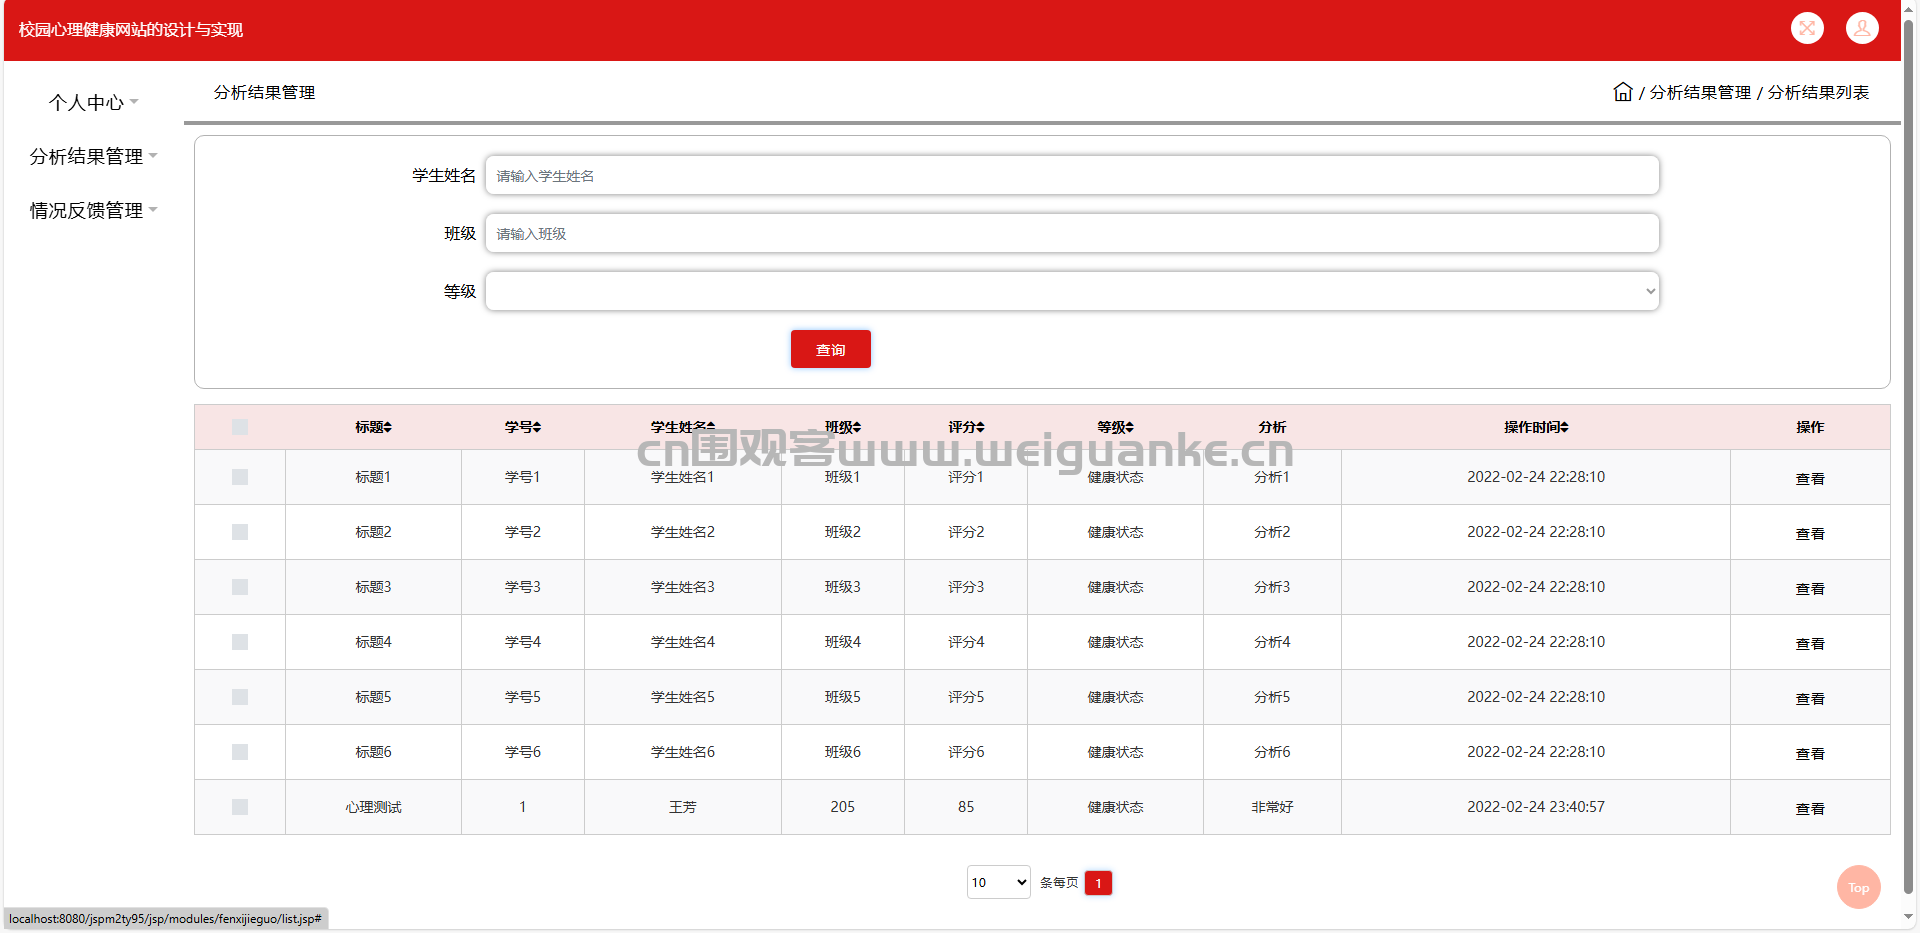The width and height of the screenshot is (1920, 933).
Task: Click 查看 for row 标题1
Action: 1810,479
